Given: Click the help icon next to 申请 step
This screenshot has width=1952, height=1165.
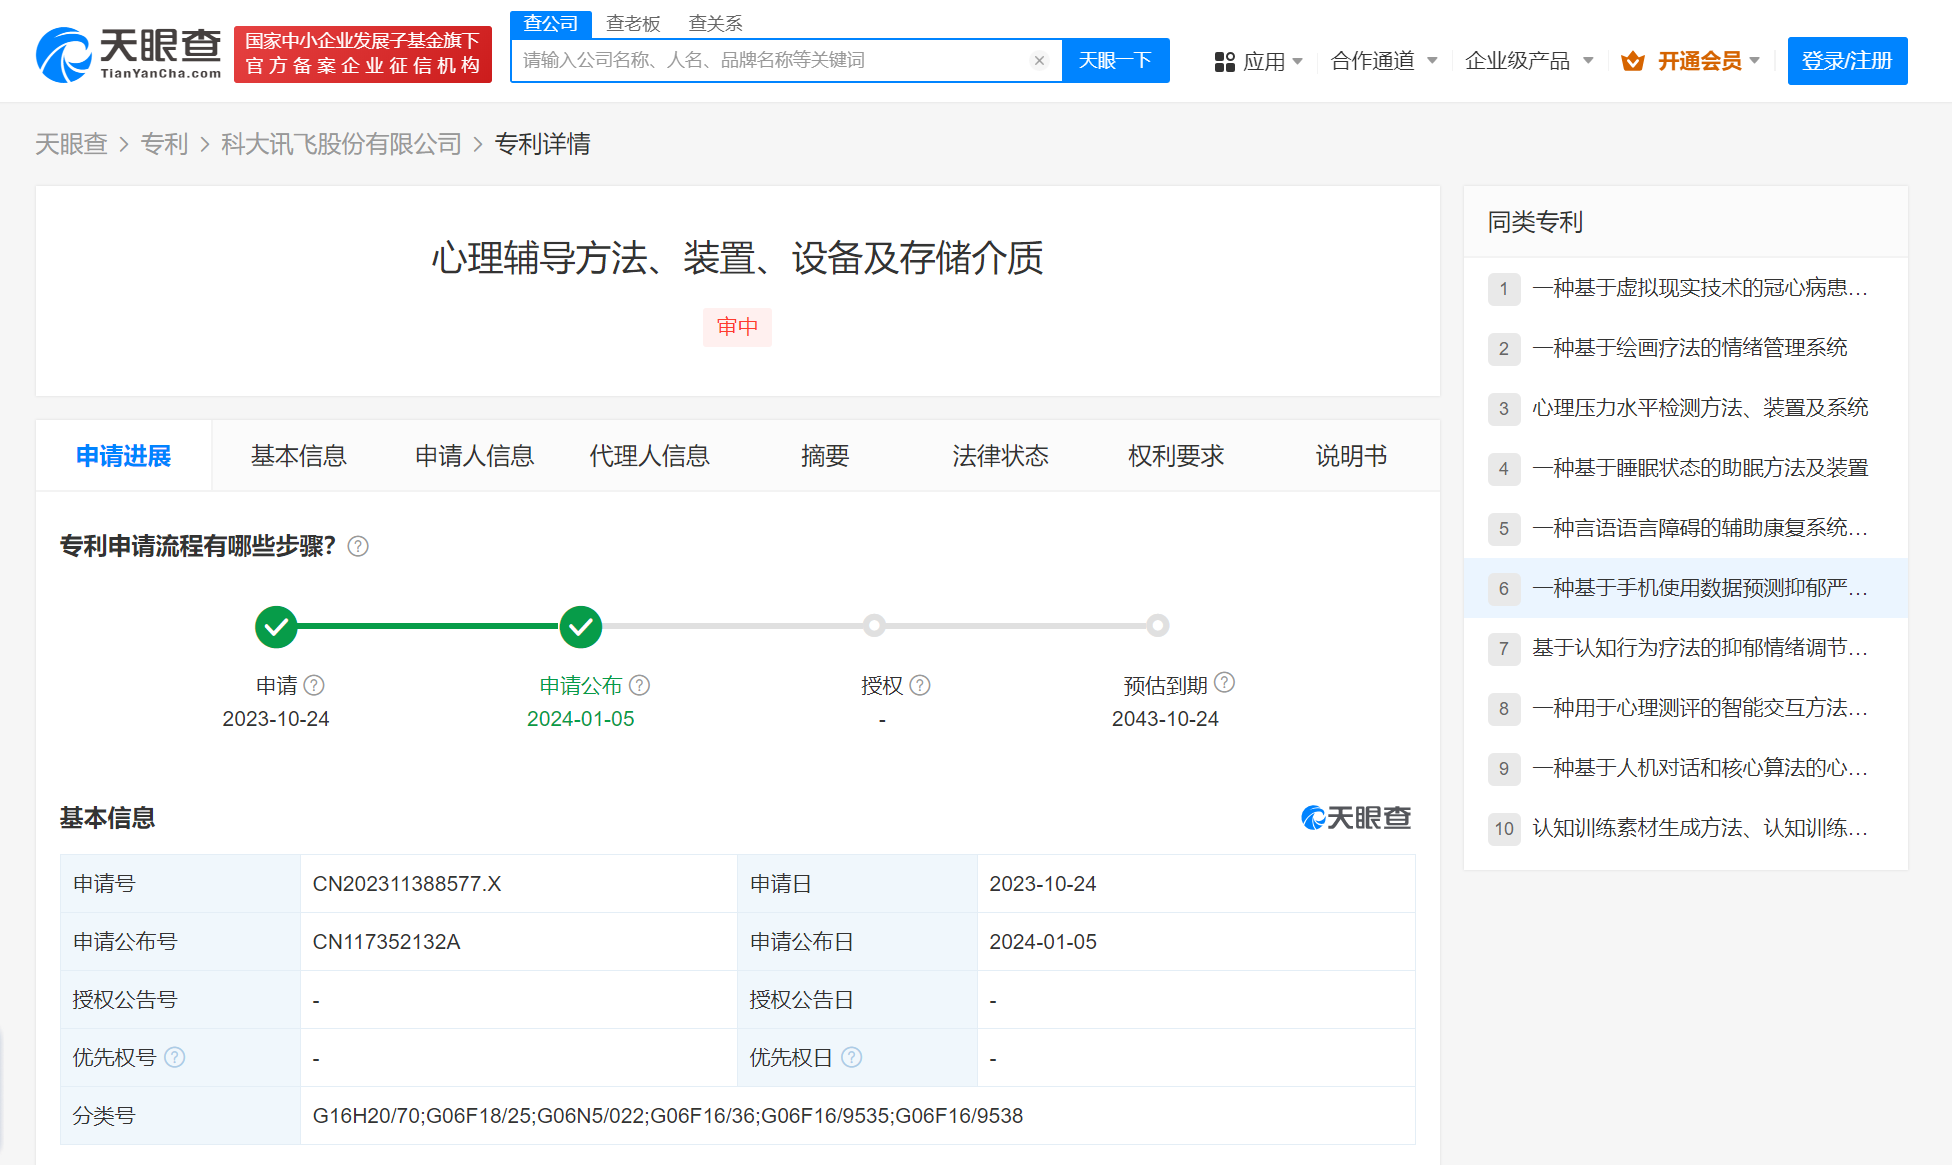Looking at the screenshot, I should tap(314, 685).
